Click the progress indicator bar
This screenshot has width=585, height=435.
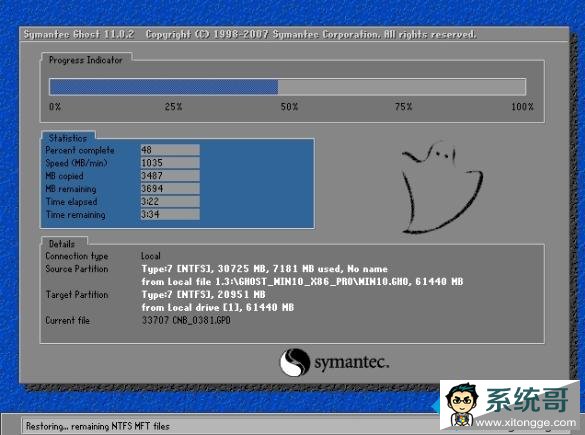coord(288,87)
